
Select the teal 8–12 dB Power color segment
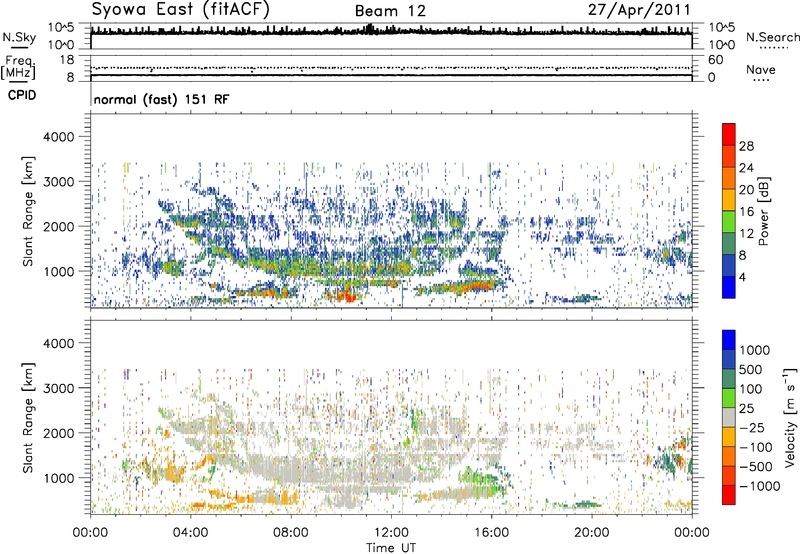click(x=729, y=243)
